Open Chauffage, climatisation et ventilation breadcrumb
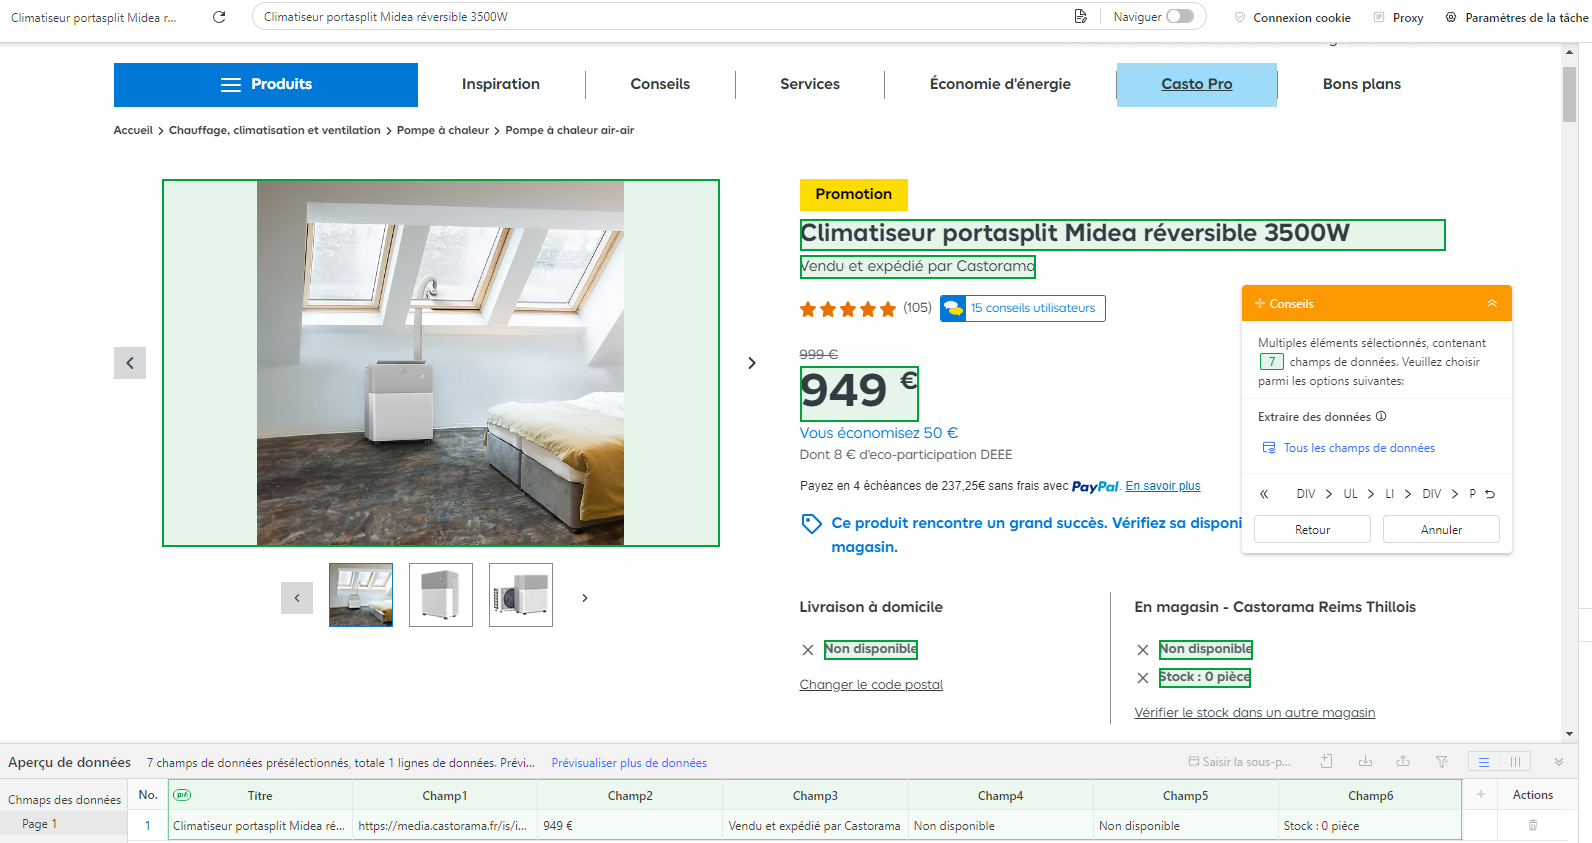Screen dimensions: 1592x843 [x=275, y=130]
